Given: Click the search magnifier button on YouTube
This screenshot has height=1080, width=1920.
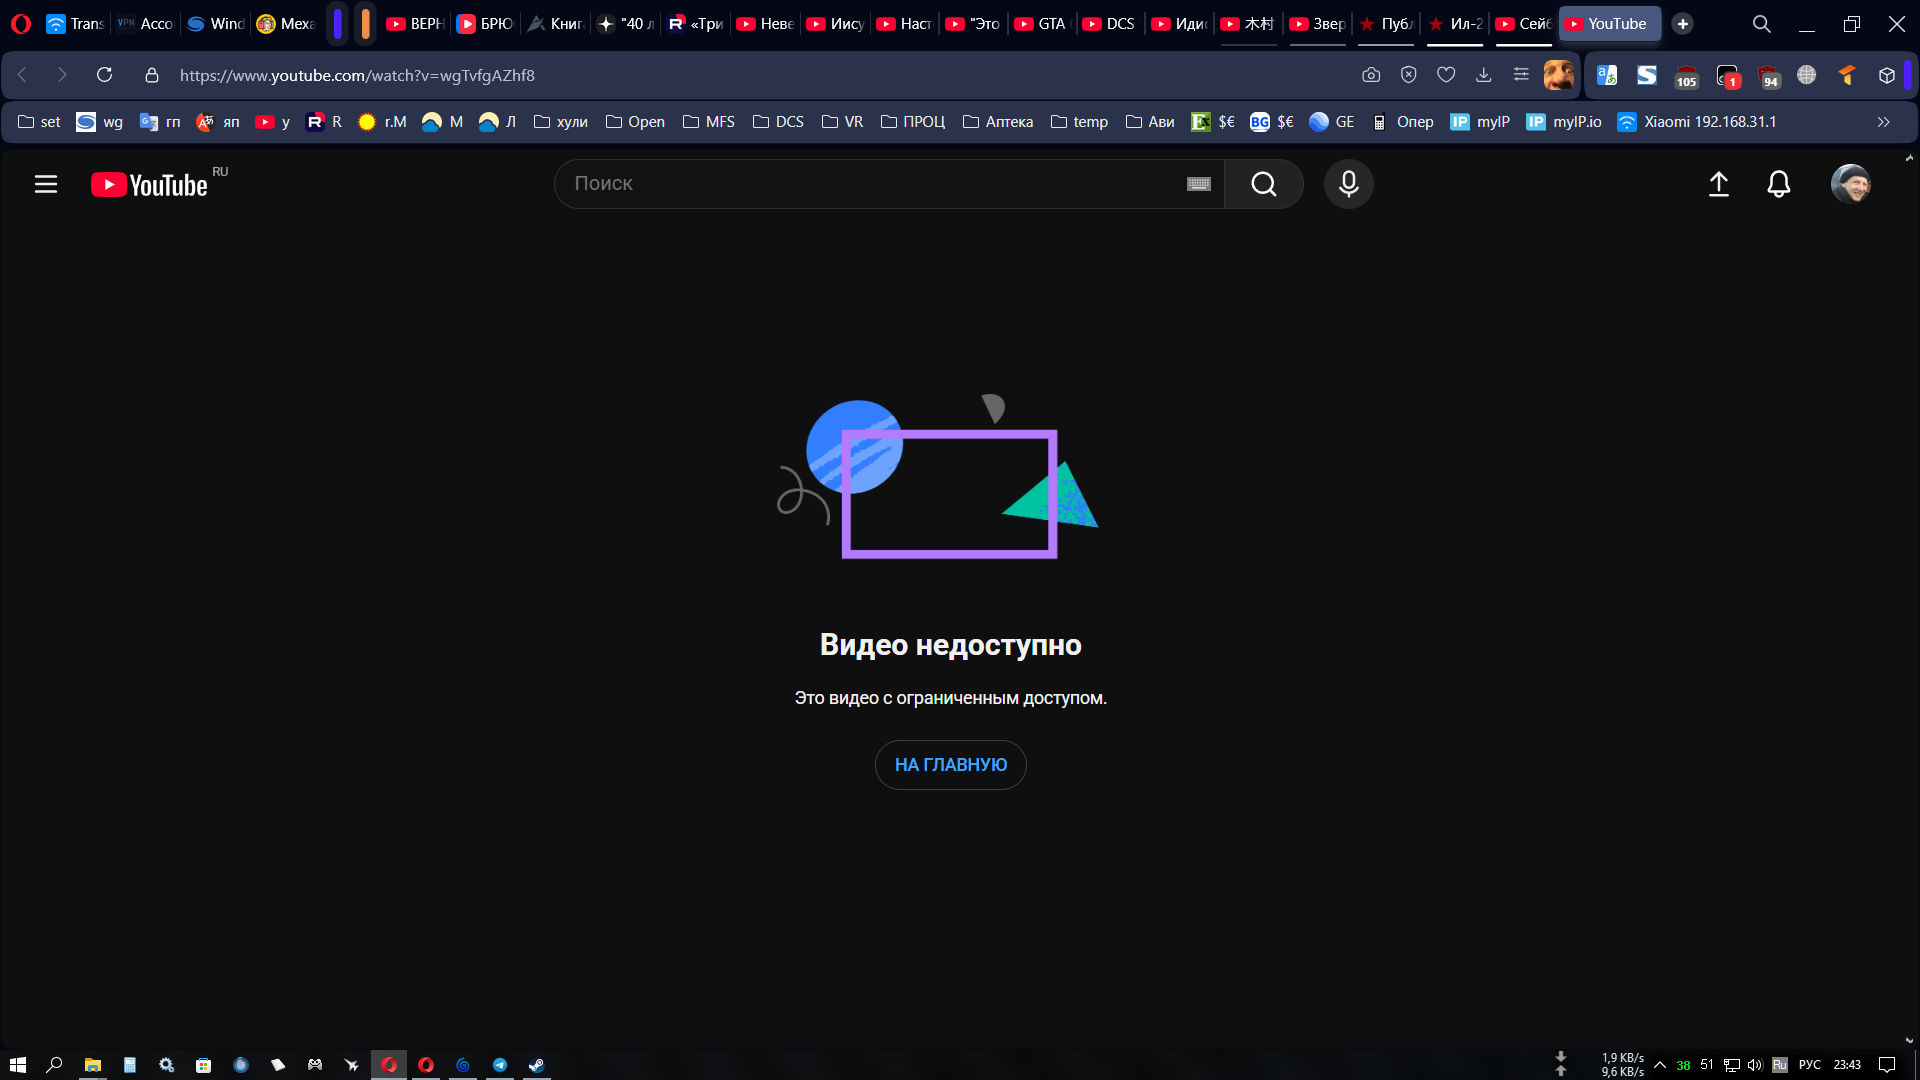Looking at the screenshot, I should 1264,184.
